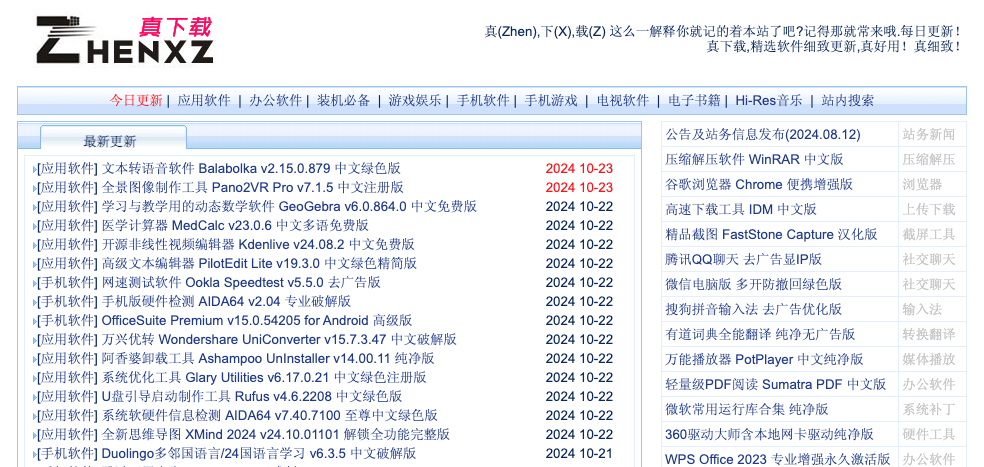Open 站内搜索 in the navigation bar
The width and height of the screenshot is (984, 467).
848,100
